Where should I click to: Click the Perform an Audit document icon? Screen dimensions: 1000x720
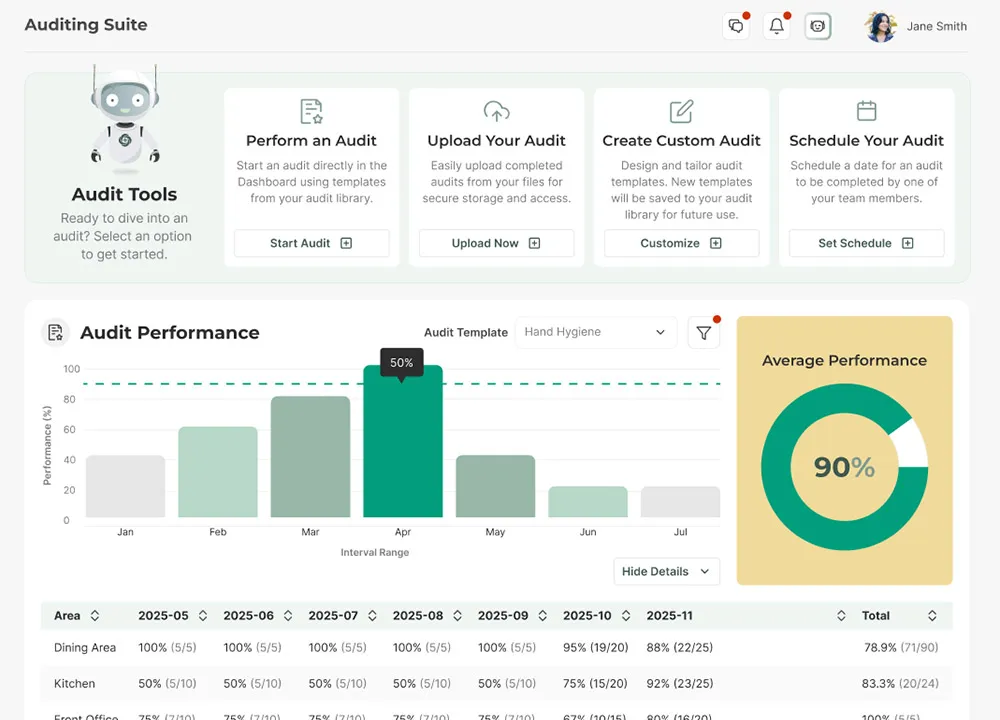(311, 112)
